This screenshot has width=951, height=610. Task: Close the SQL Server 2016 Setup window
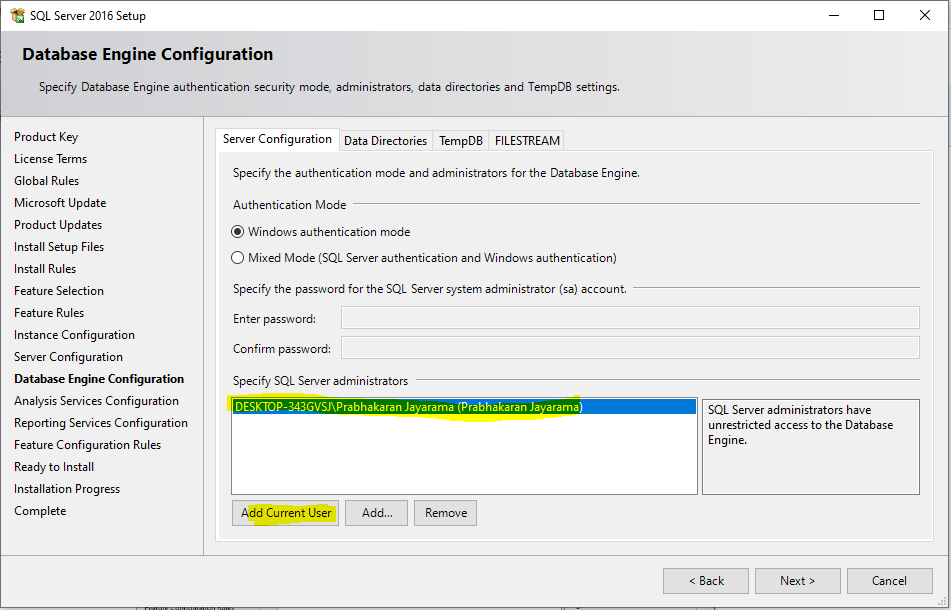(x=925, y=15)
